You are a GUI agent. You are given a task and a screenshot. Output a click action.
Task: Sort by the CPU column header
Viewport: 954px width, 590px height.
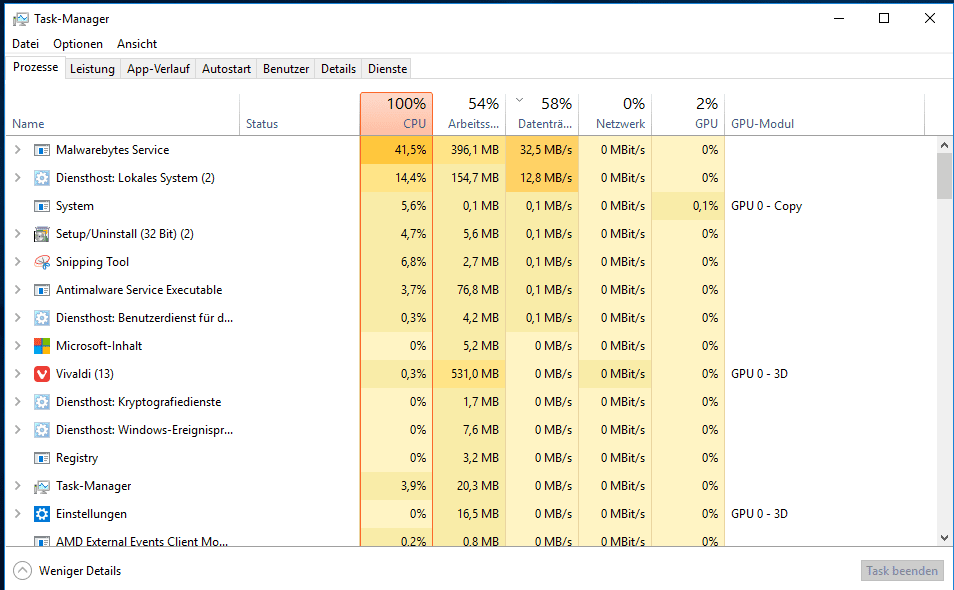point(396,114)
